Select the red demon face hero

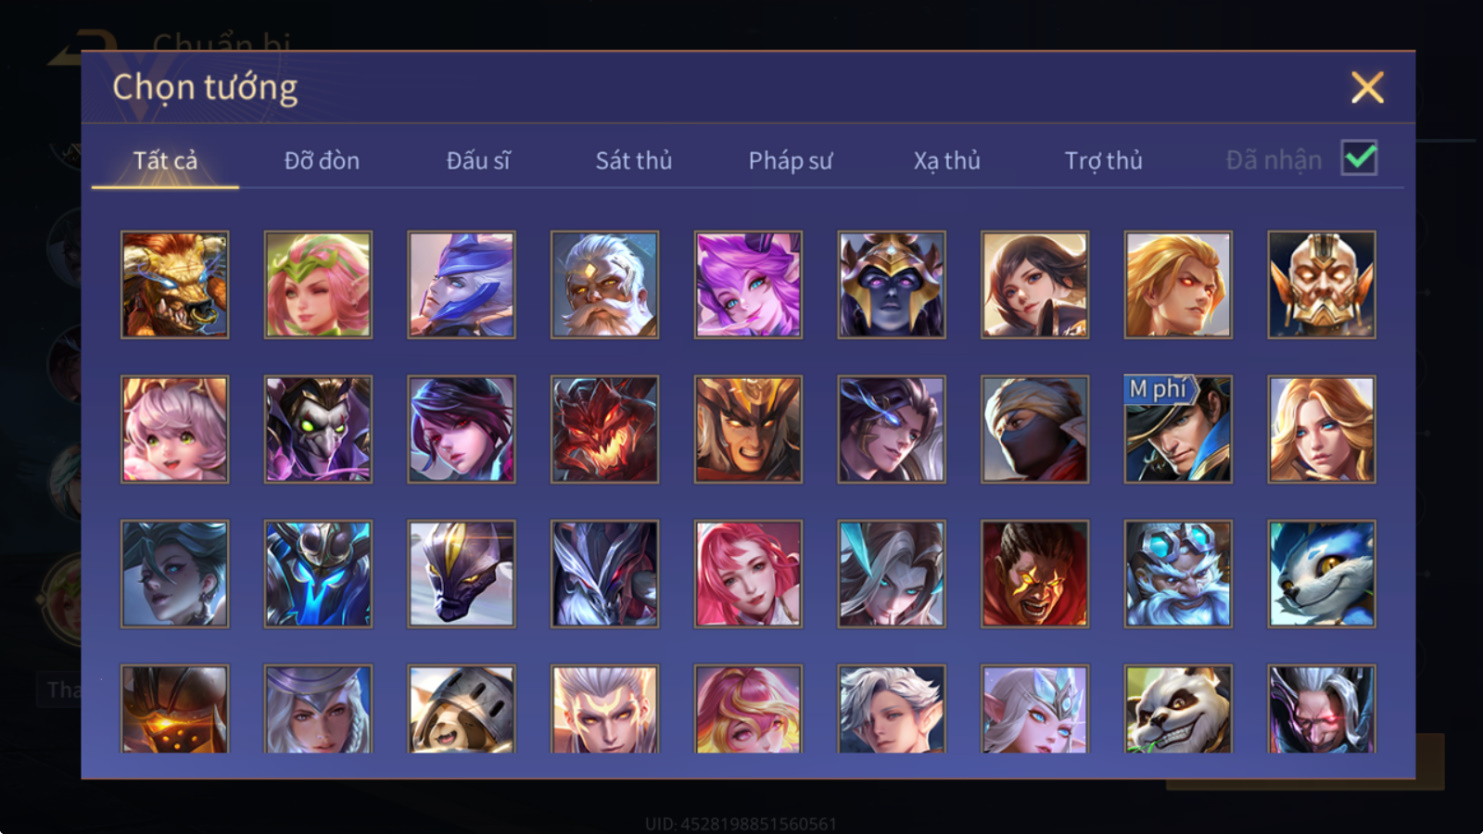click(605, 429)
